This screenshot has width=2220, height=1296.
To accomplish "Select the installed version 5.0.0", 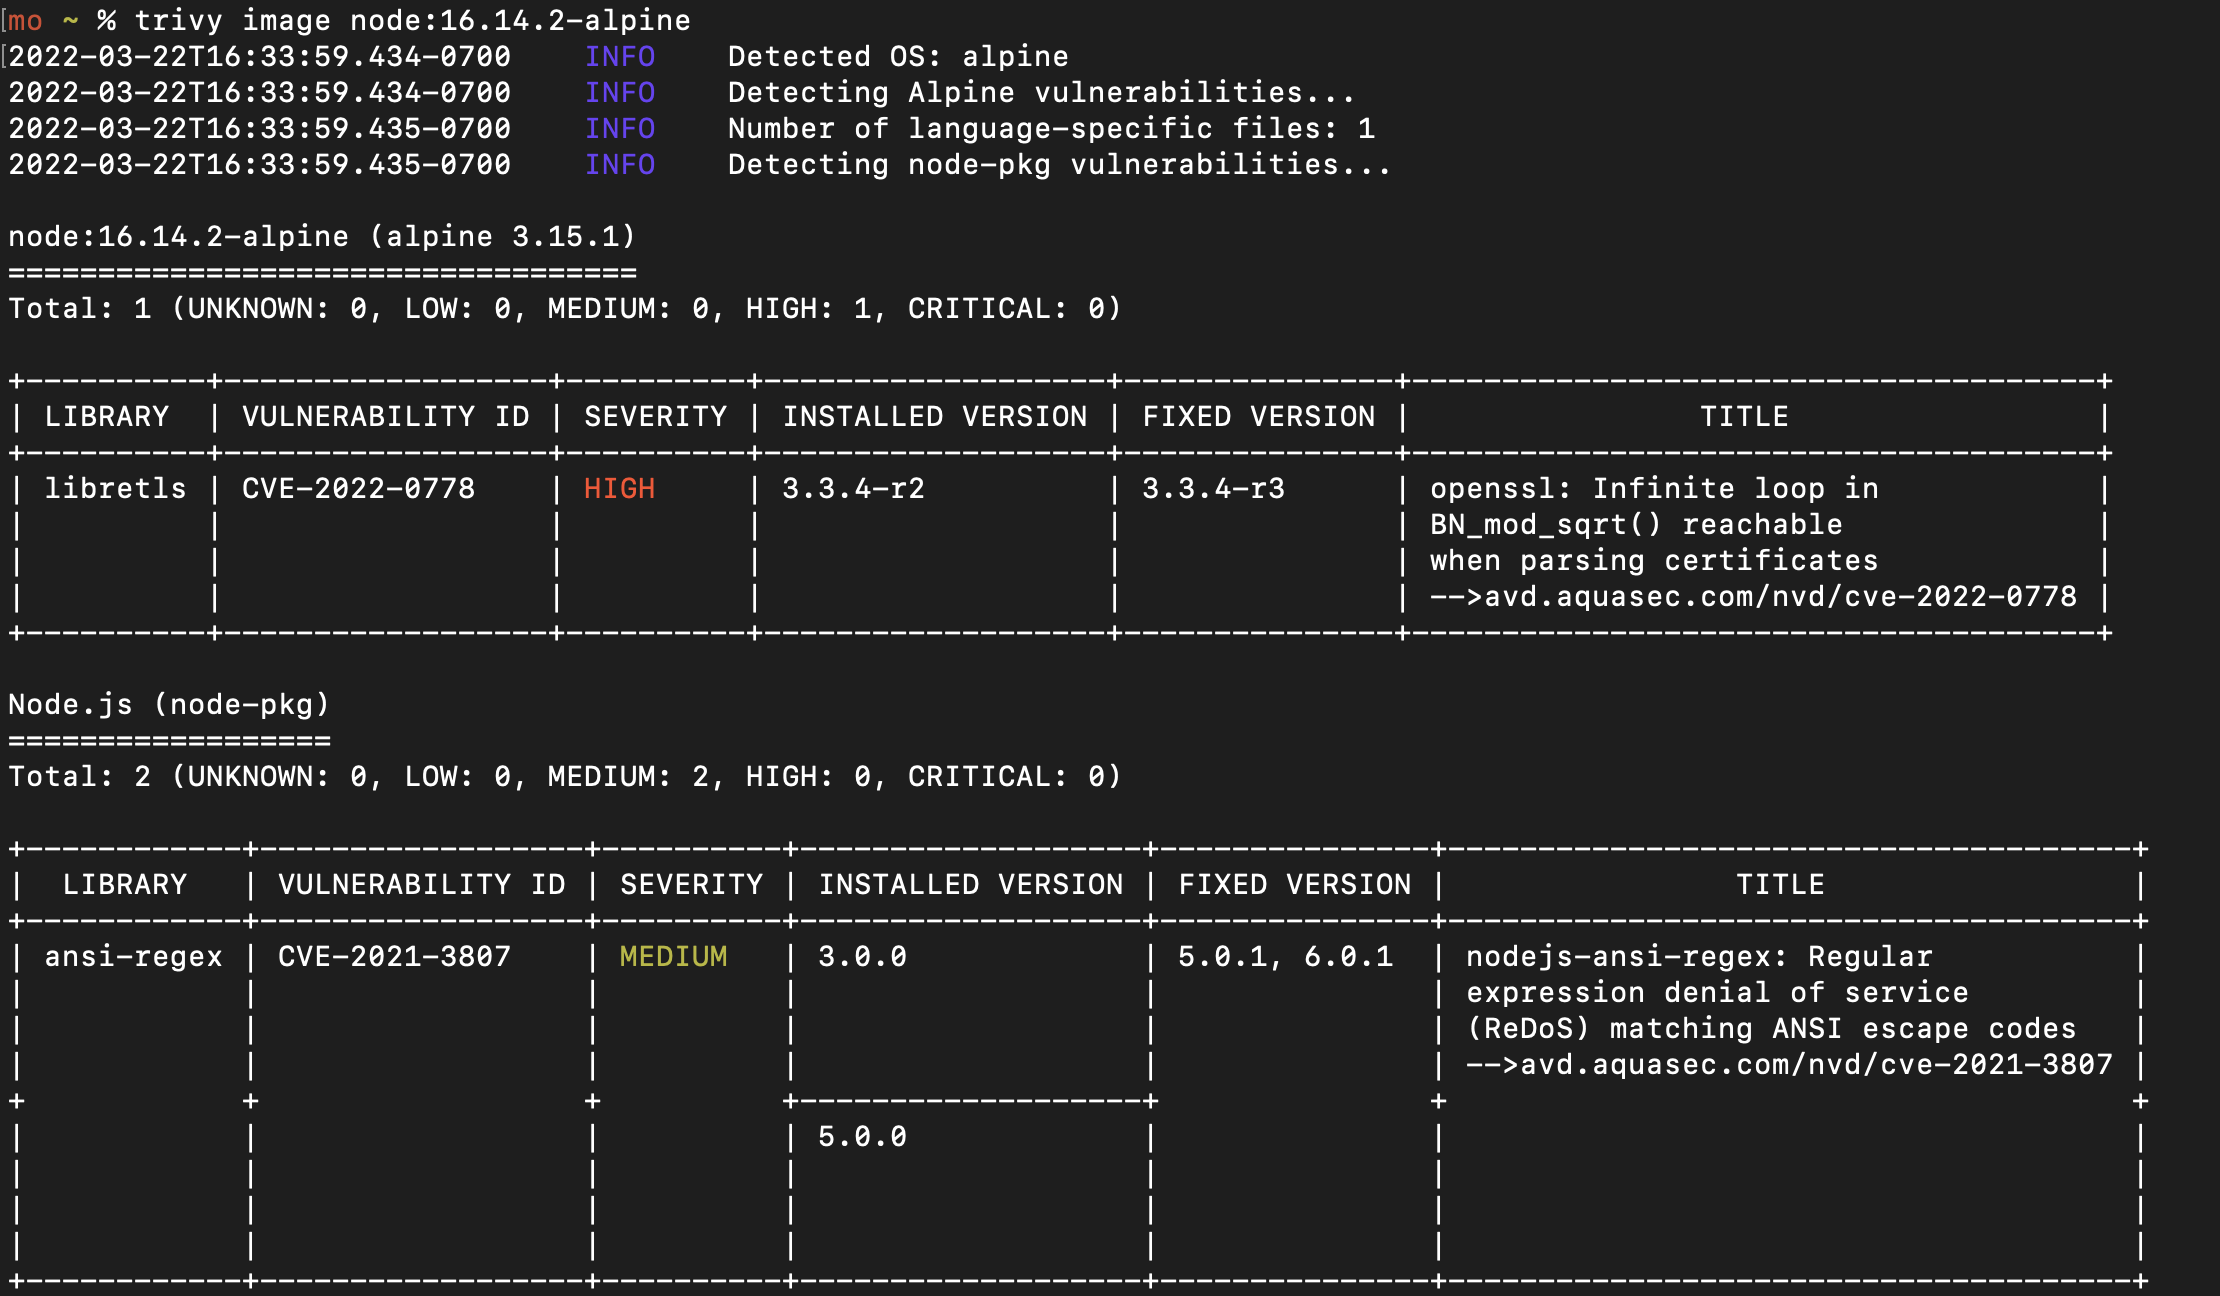I will point(861,1136).
